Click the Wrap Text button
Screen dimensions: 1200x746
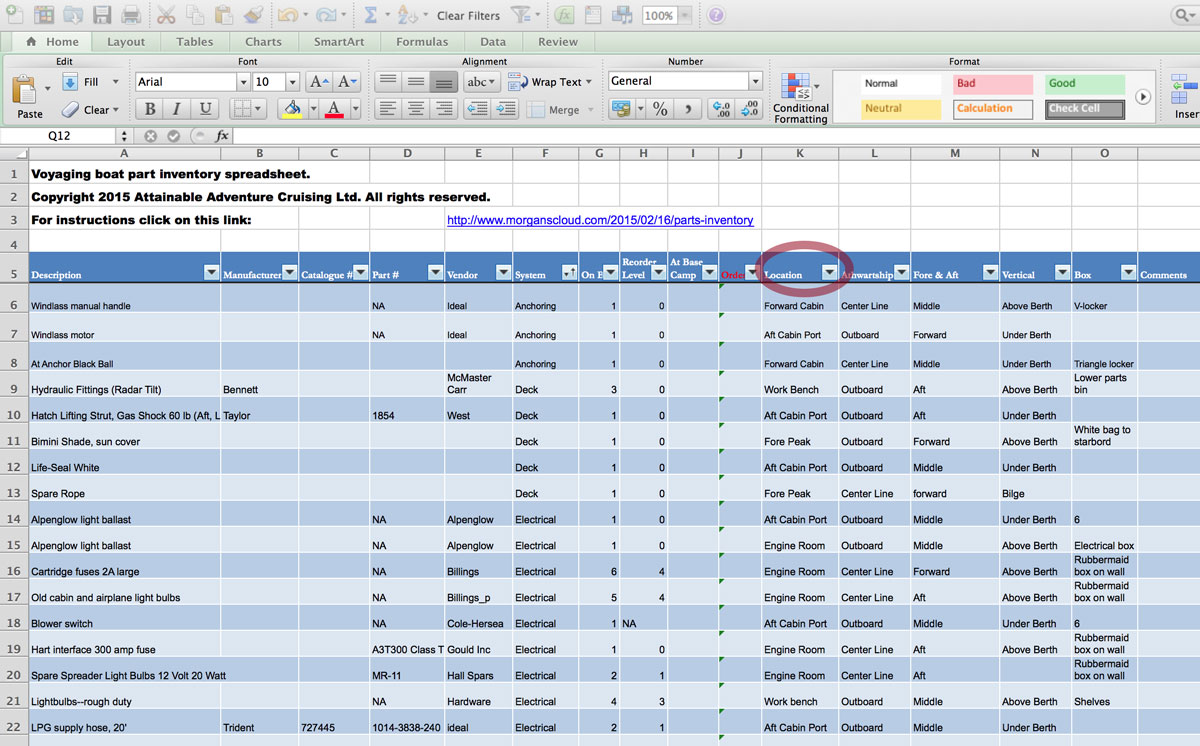[549, 82]
